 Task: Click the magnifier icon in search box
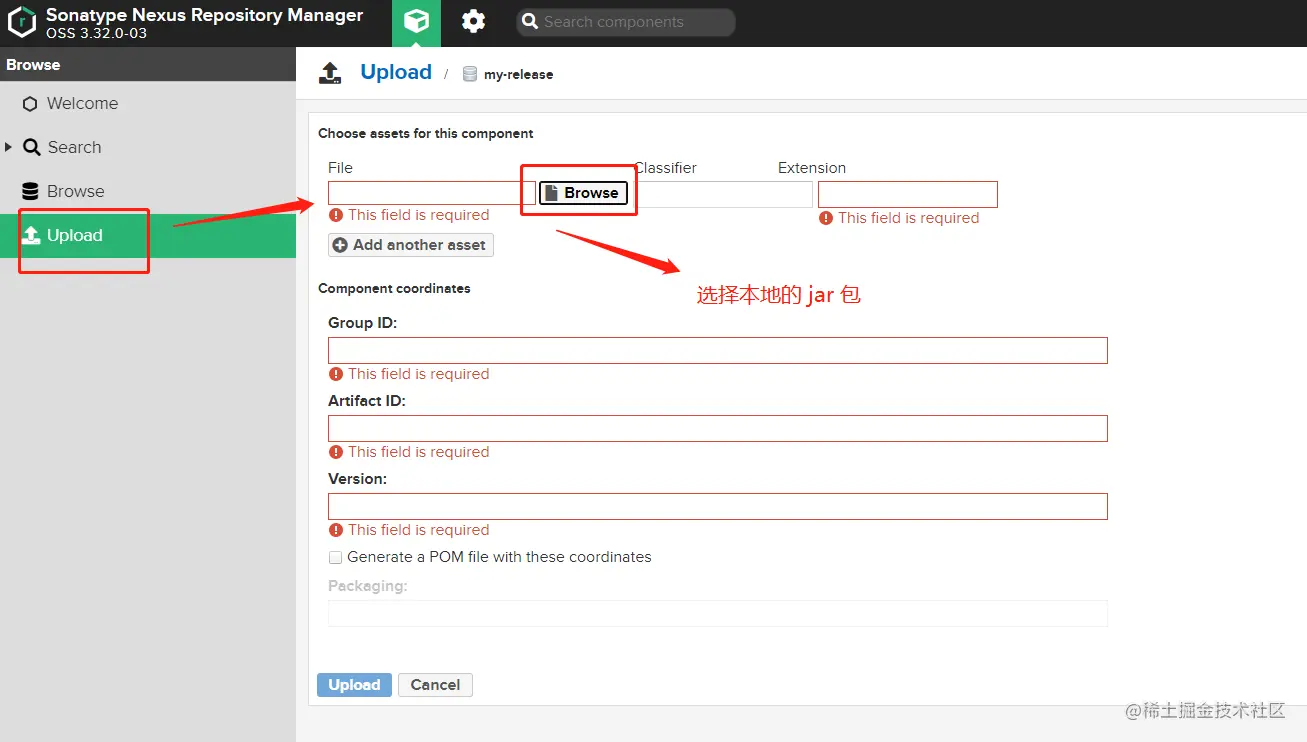coord(531,22)
